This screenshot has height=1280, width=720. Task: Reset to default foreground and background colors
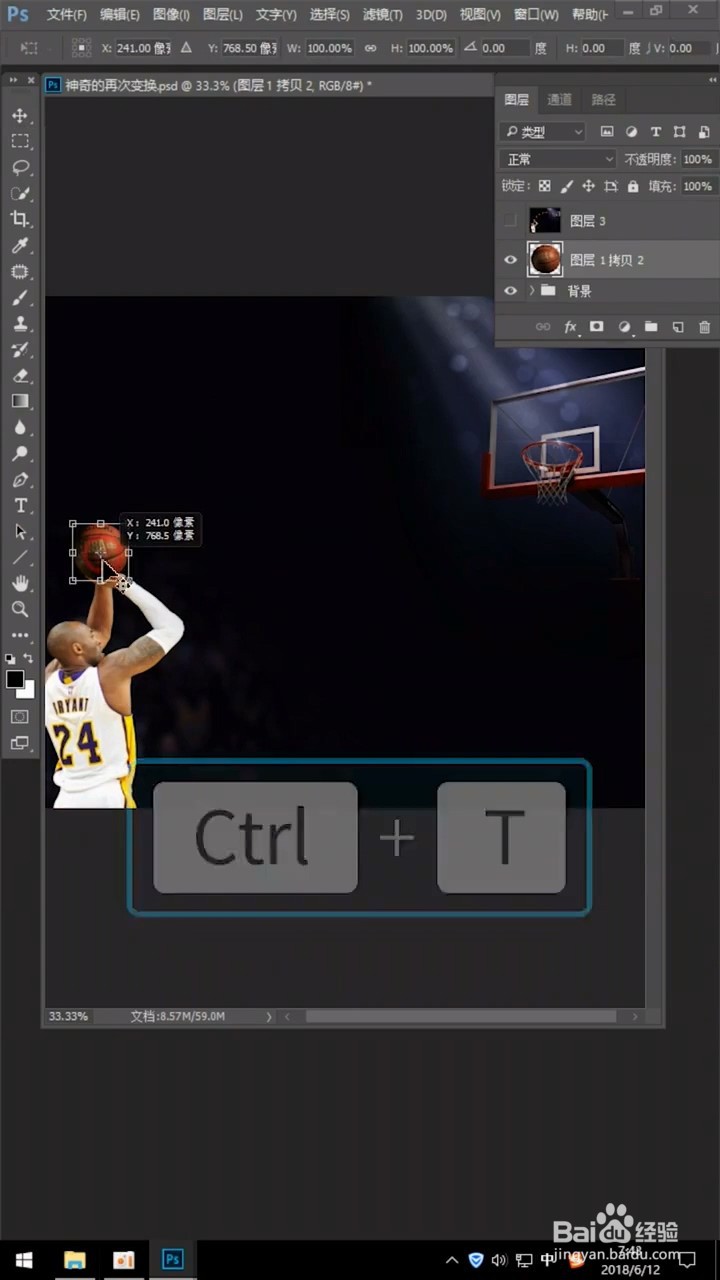(x=11, y=659)
